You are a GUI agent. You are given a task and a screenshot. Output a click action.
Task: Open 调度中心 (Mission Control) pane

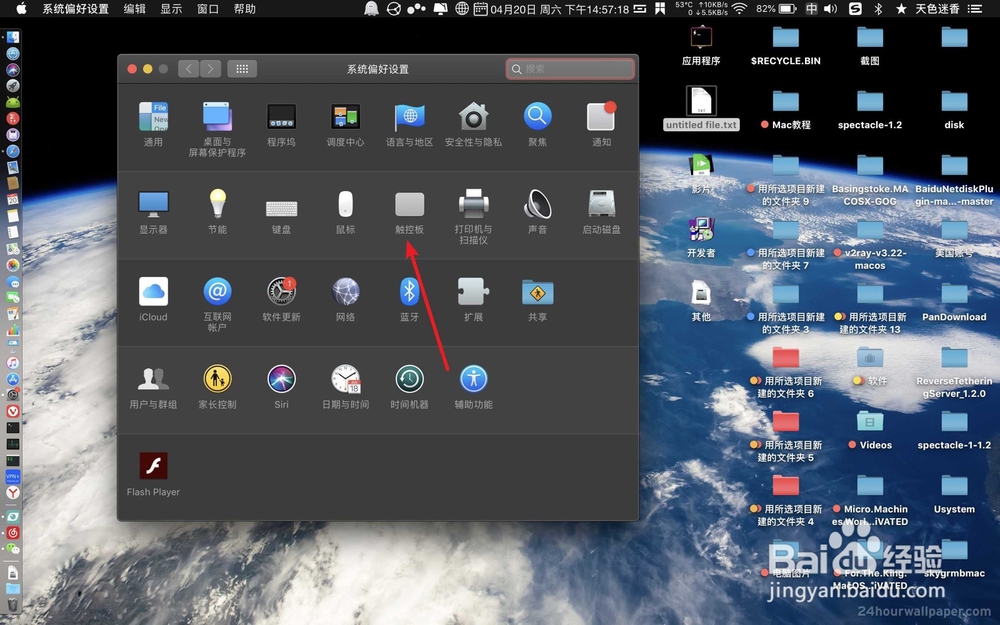coord(345,124)
